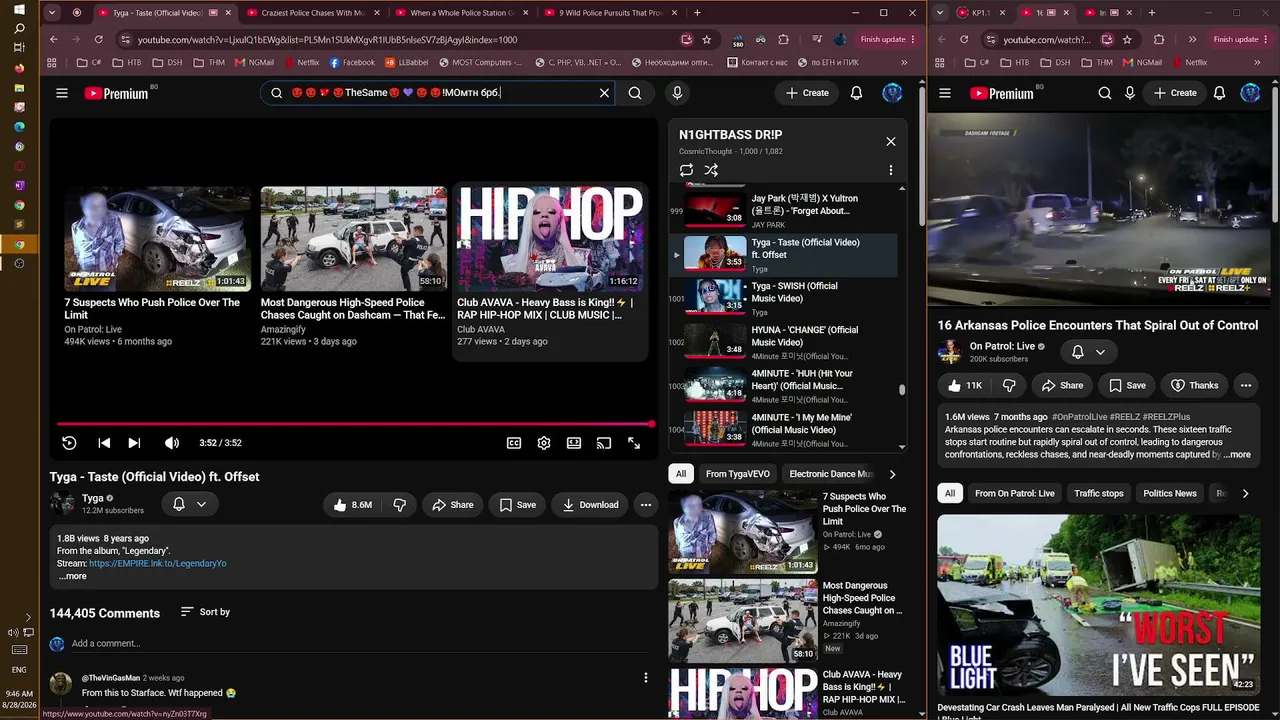Expand right window description with ...more

tap(1236, 454)
